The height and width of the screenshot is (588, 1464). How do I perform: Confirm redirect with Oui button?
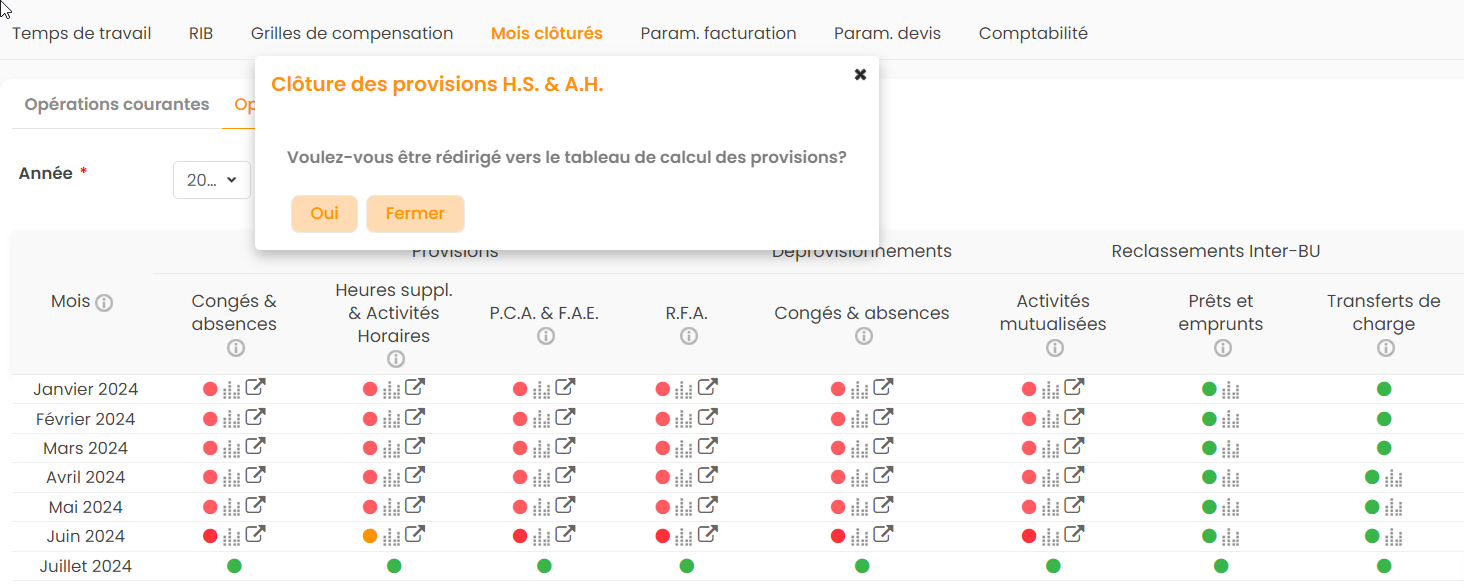coord(324,214)
